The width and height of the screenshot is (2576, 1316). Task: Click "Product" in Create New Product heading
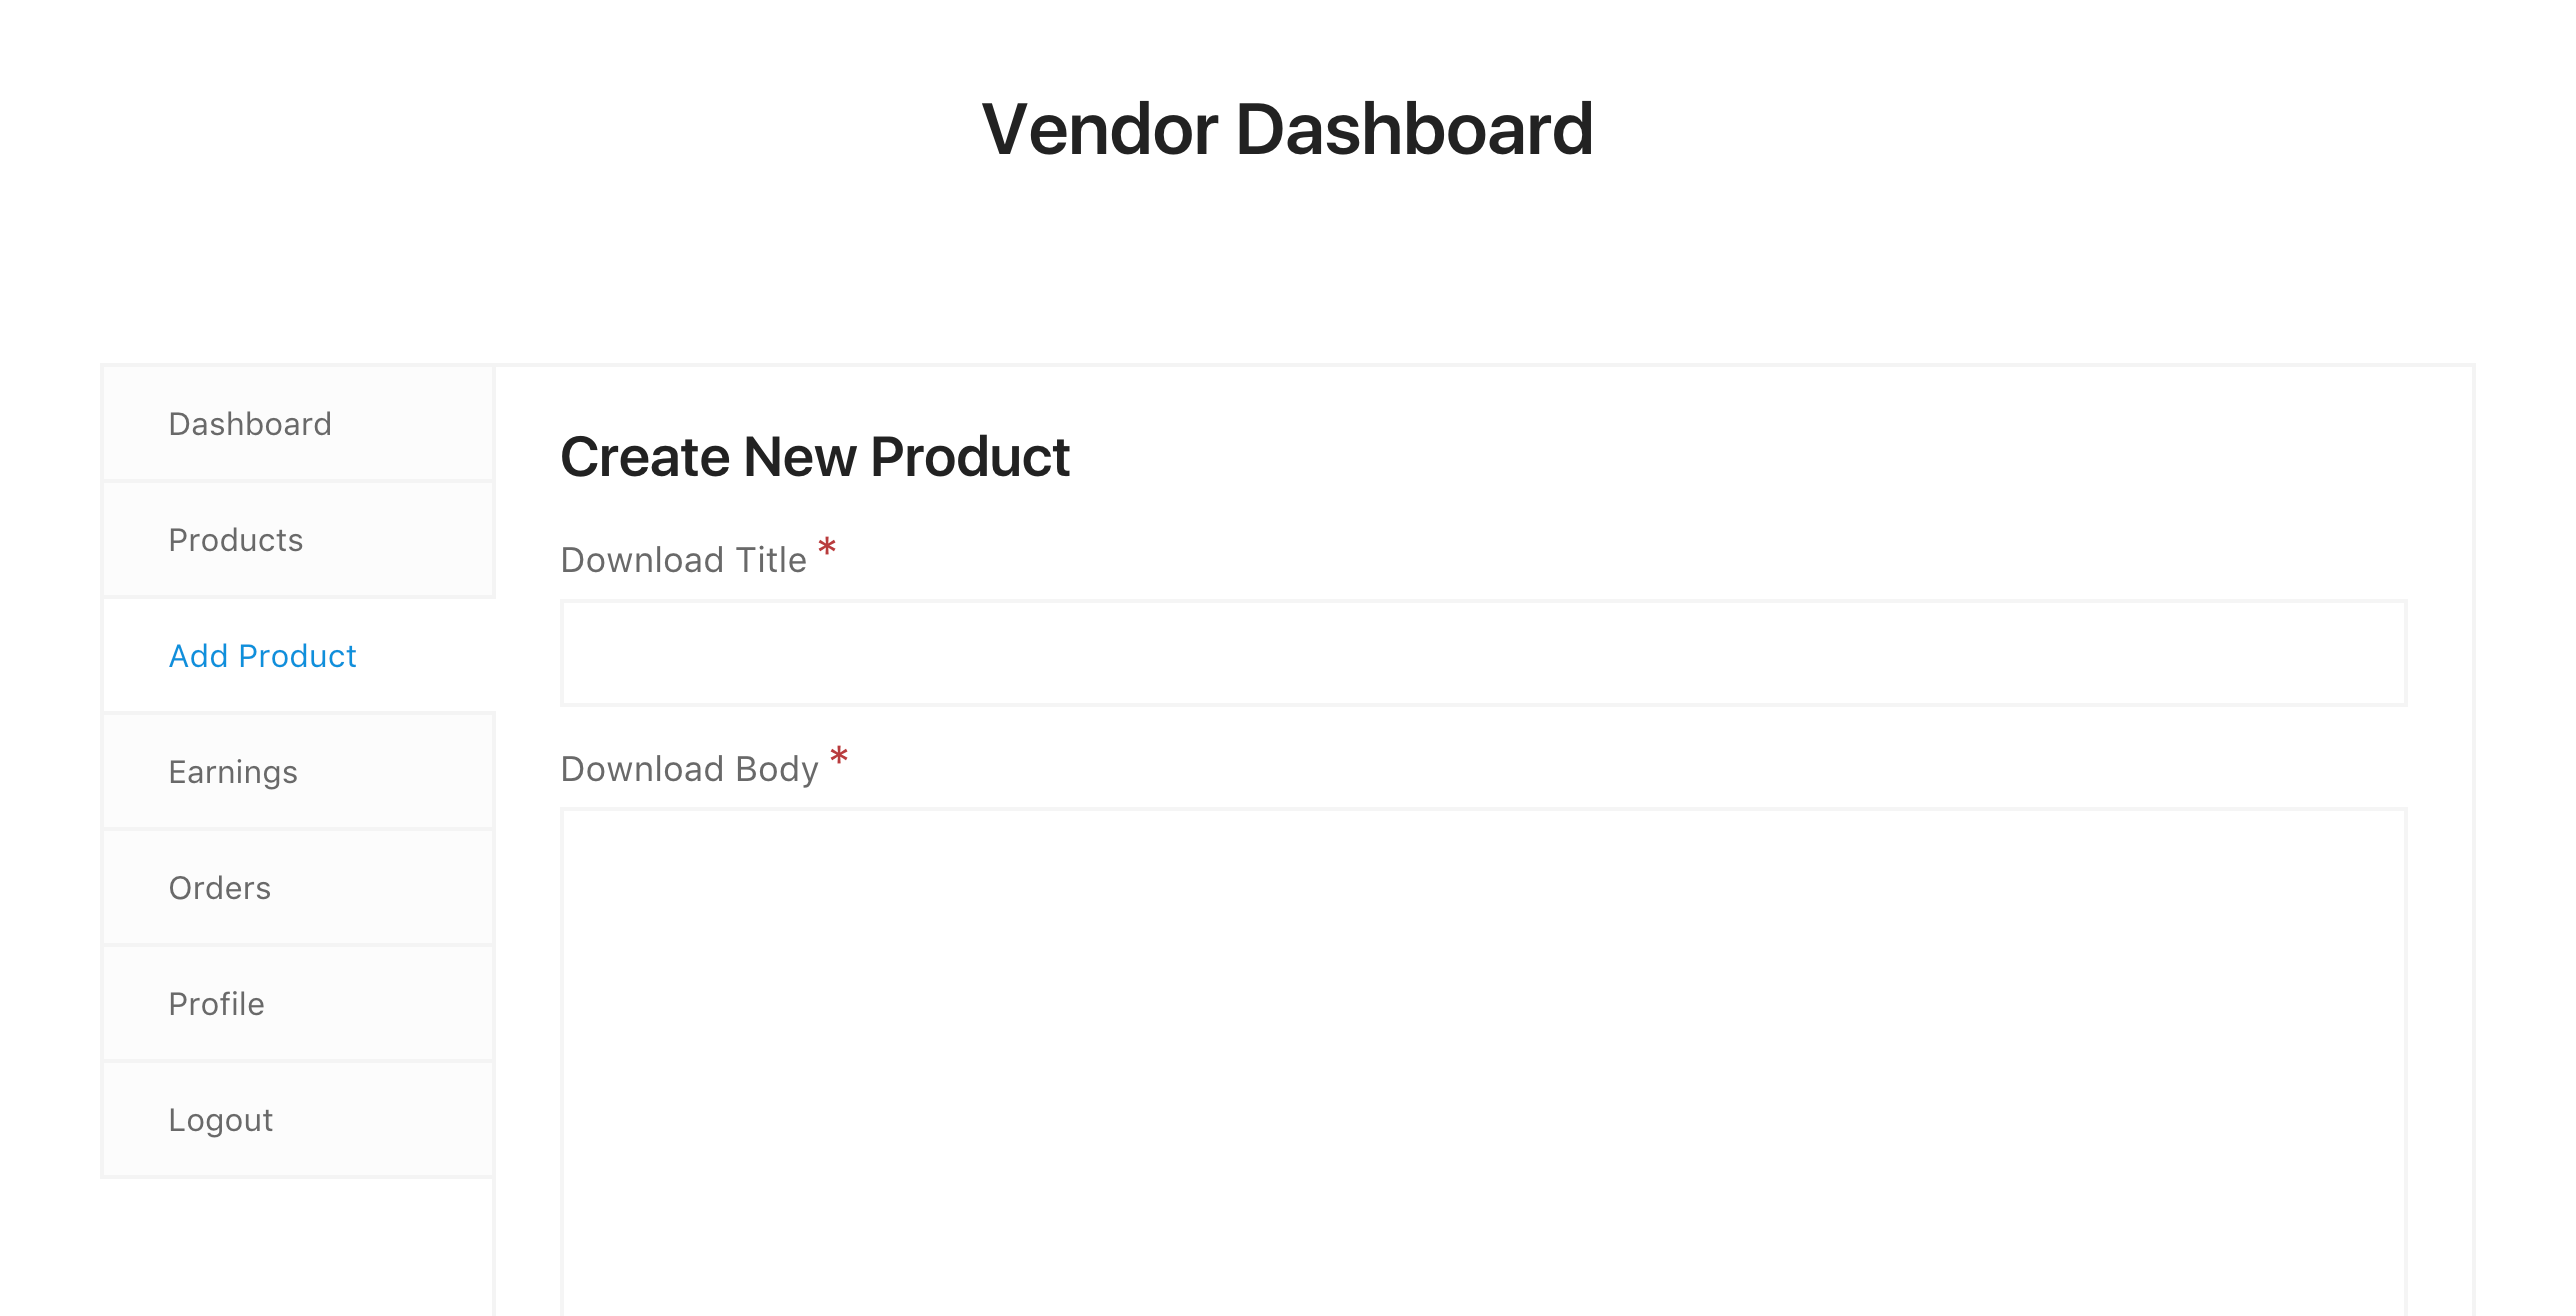click(970, 457)
